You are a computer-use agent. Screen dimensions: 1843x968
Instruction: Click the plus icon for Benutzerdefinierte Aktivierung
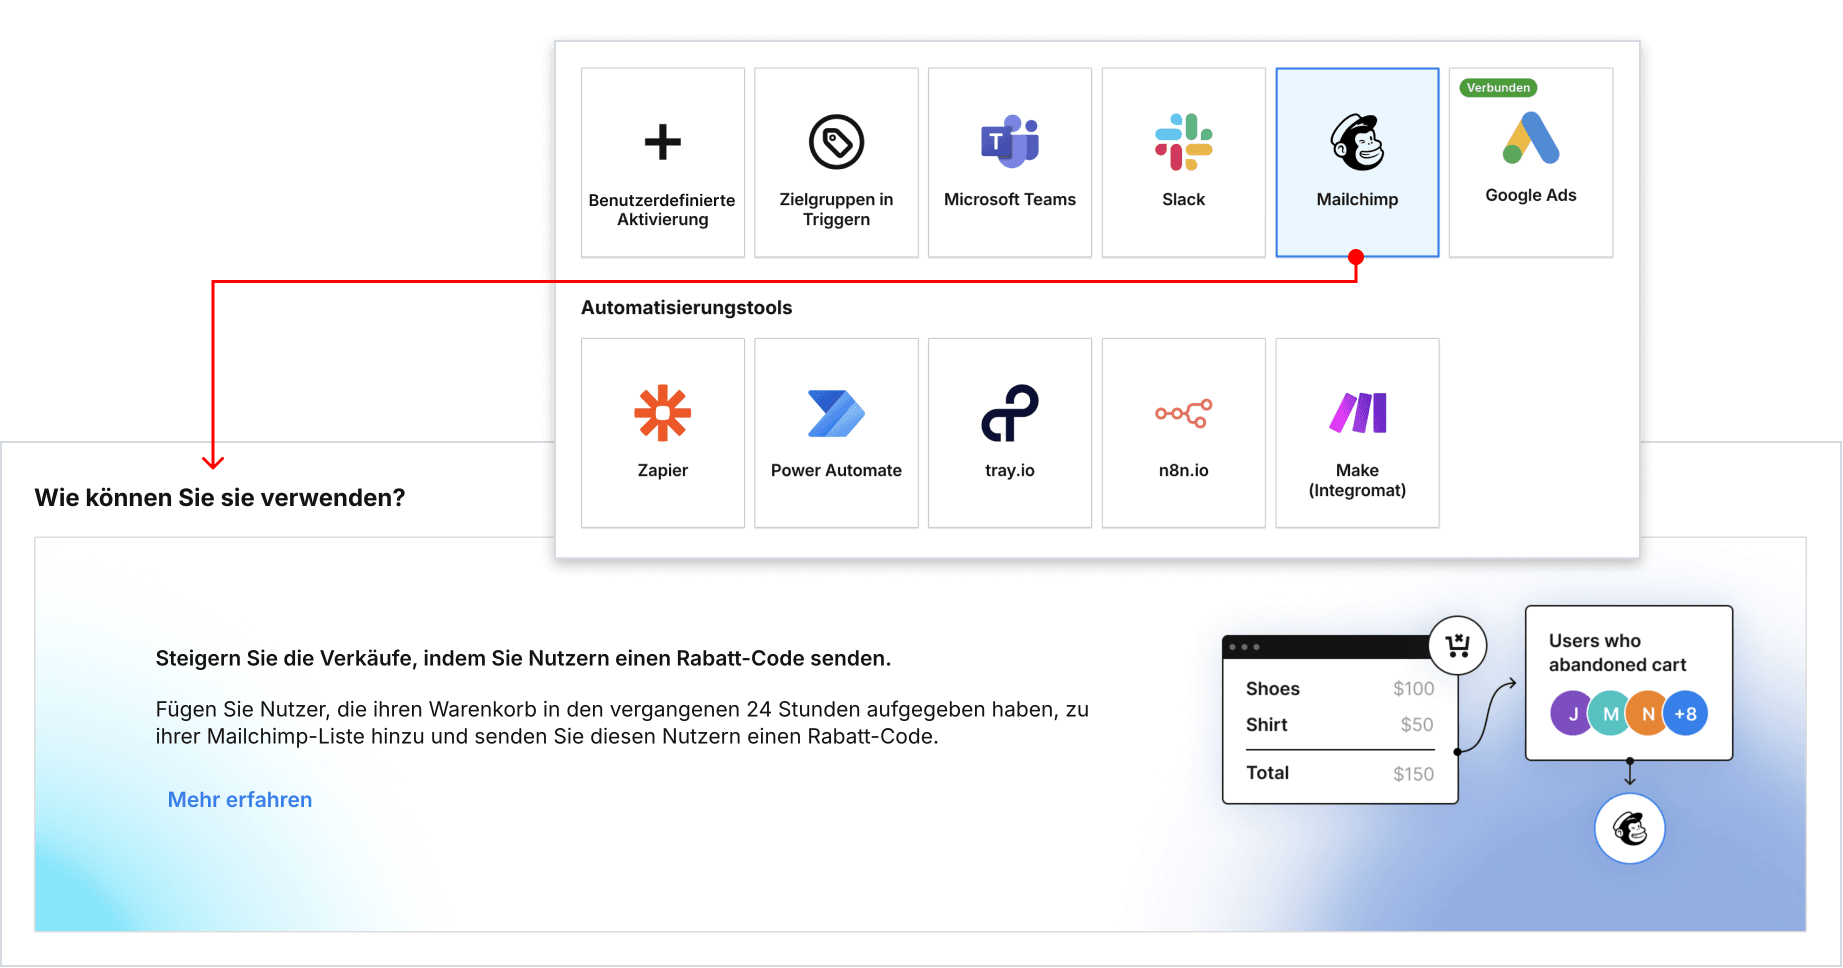tap(662, 142)
